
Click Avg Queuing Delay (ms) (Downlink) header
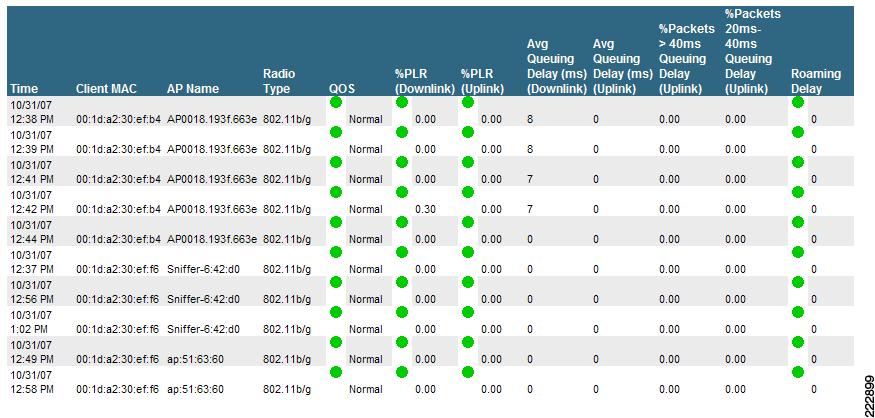click(x=556, y=66)
